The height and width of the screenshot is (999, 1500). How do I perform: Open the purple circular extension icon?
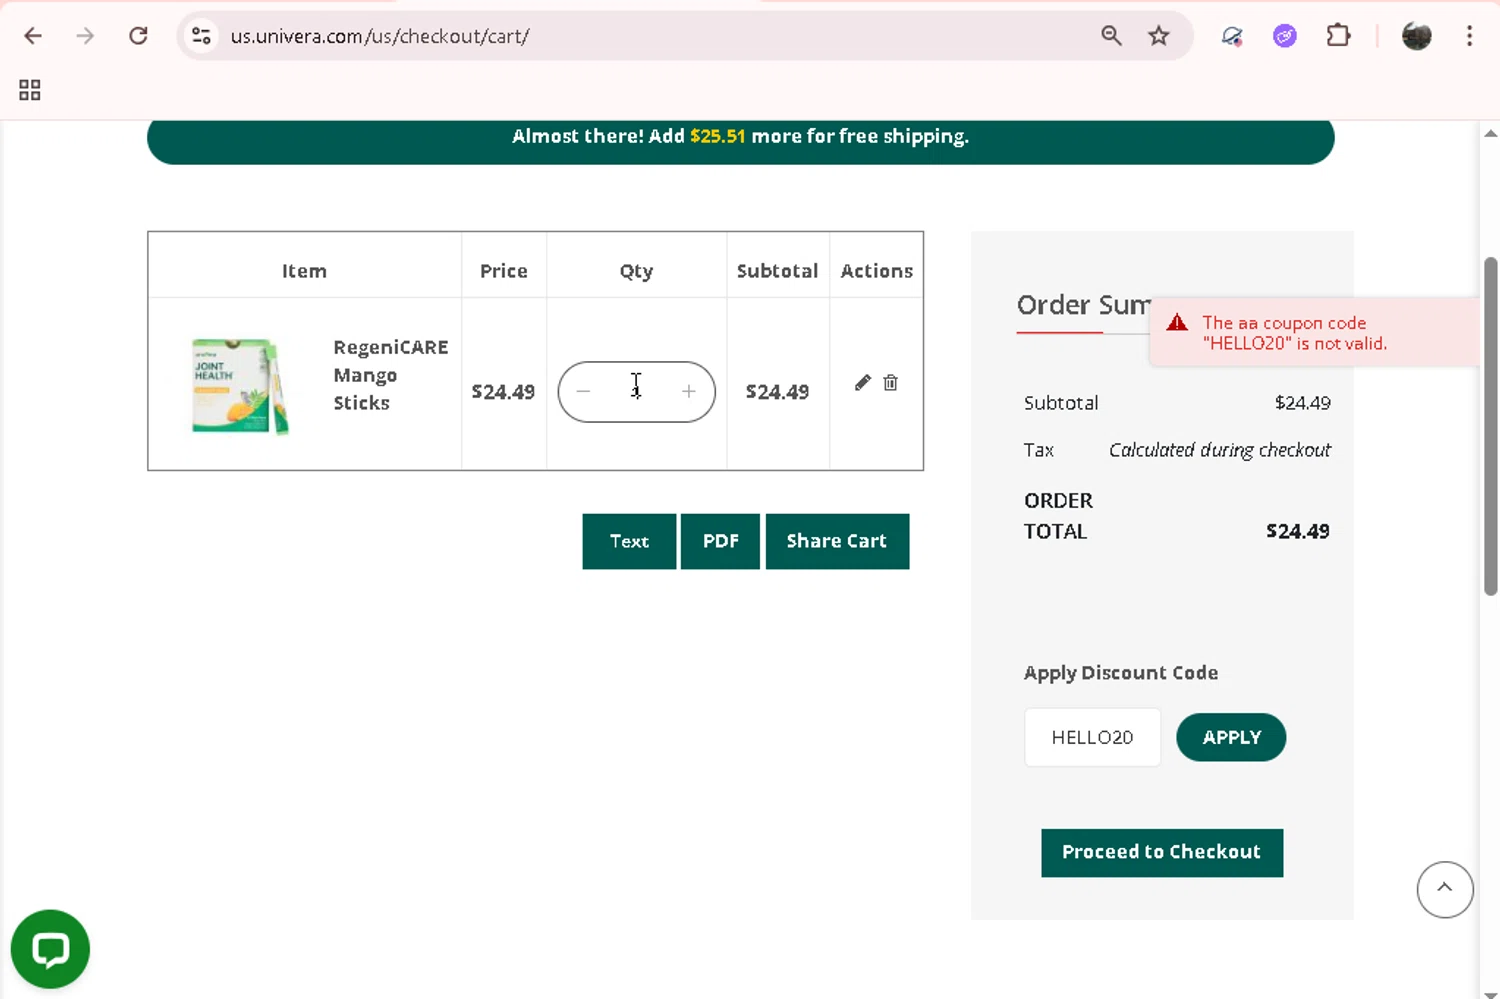1285,36
